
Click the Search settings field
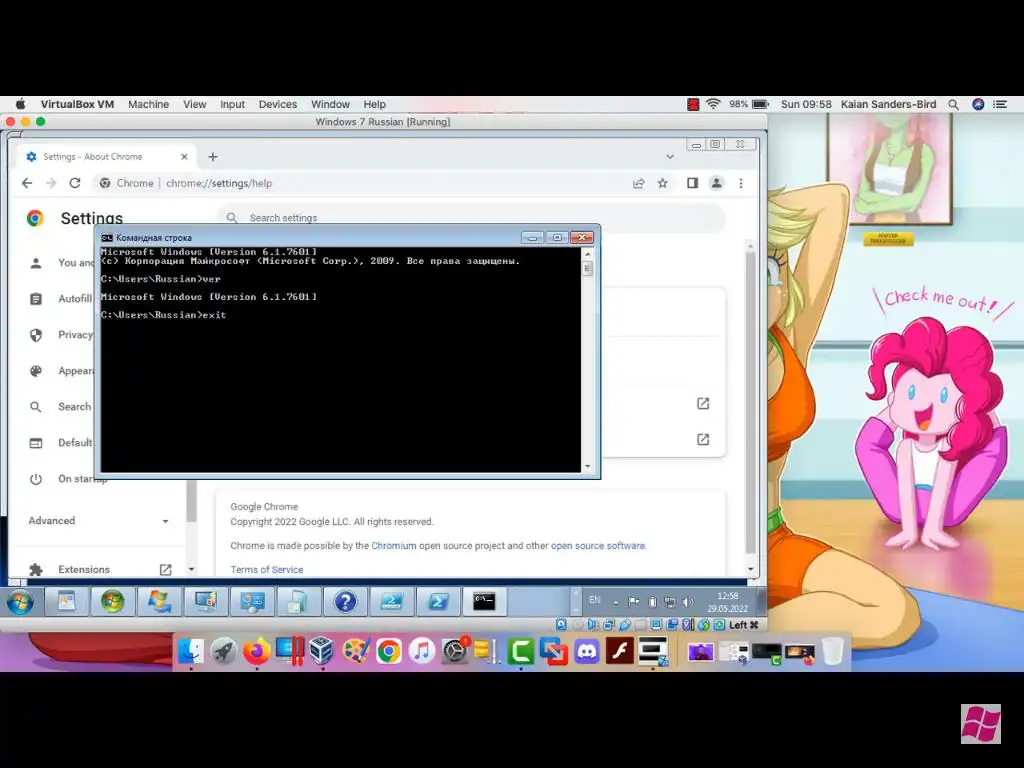point(470,218)
